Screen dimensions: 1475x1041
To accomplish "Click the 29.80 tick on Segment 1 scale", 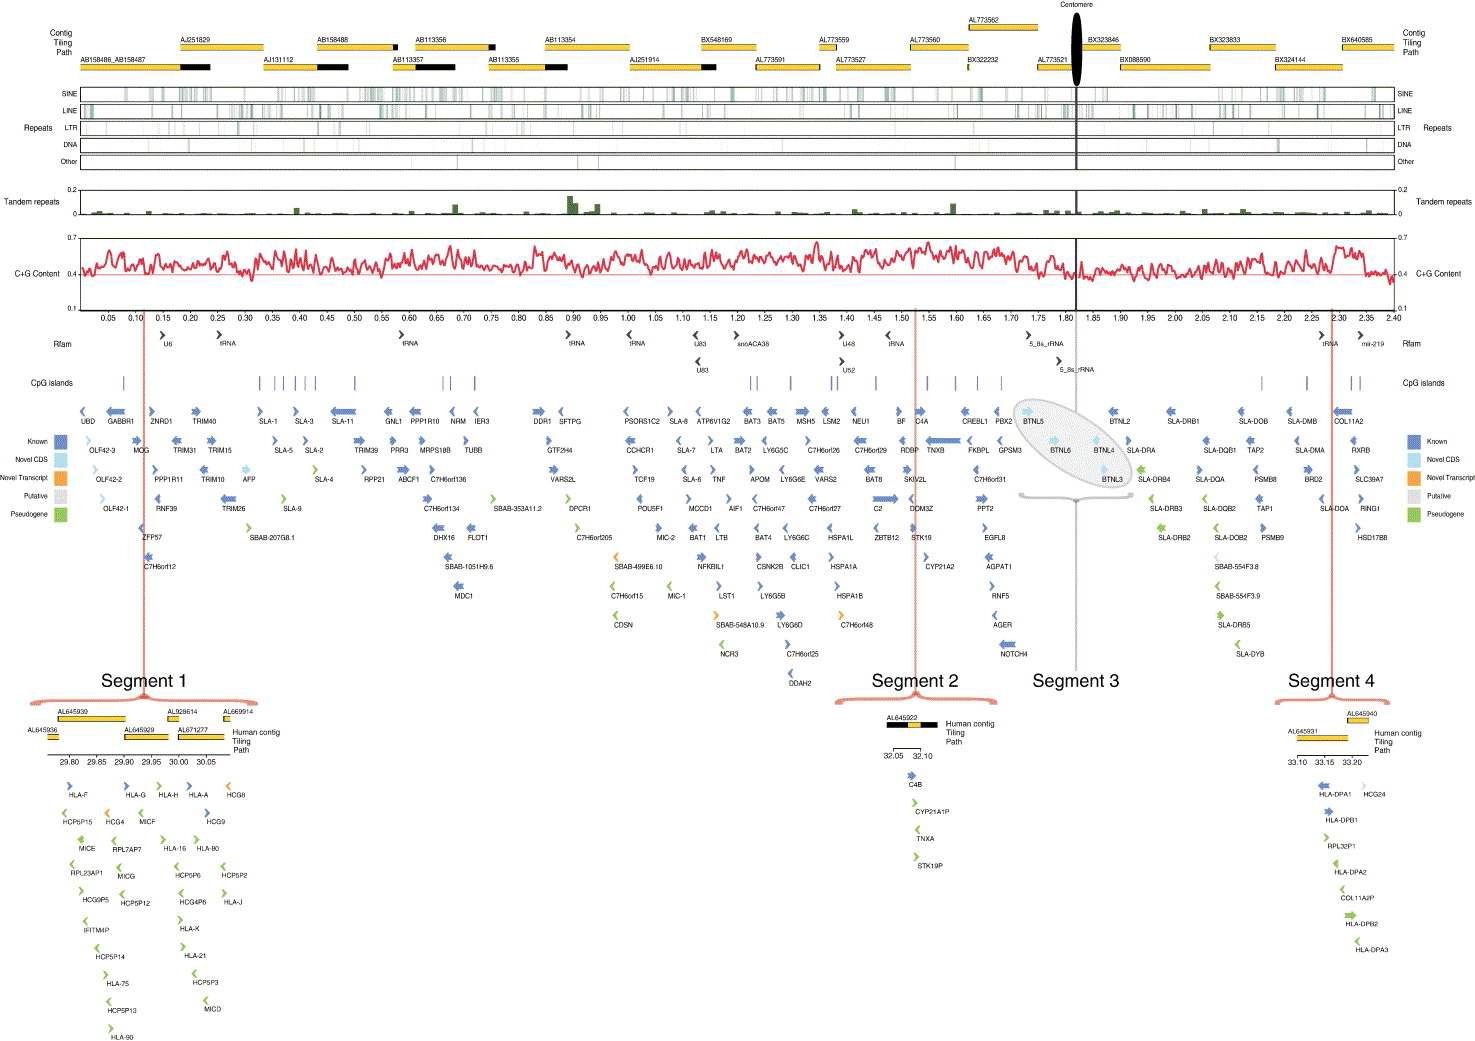I will pyautogui.click(x=69, y=762).
